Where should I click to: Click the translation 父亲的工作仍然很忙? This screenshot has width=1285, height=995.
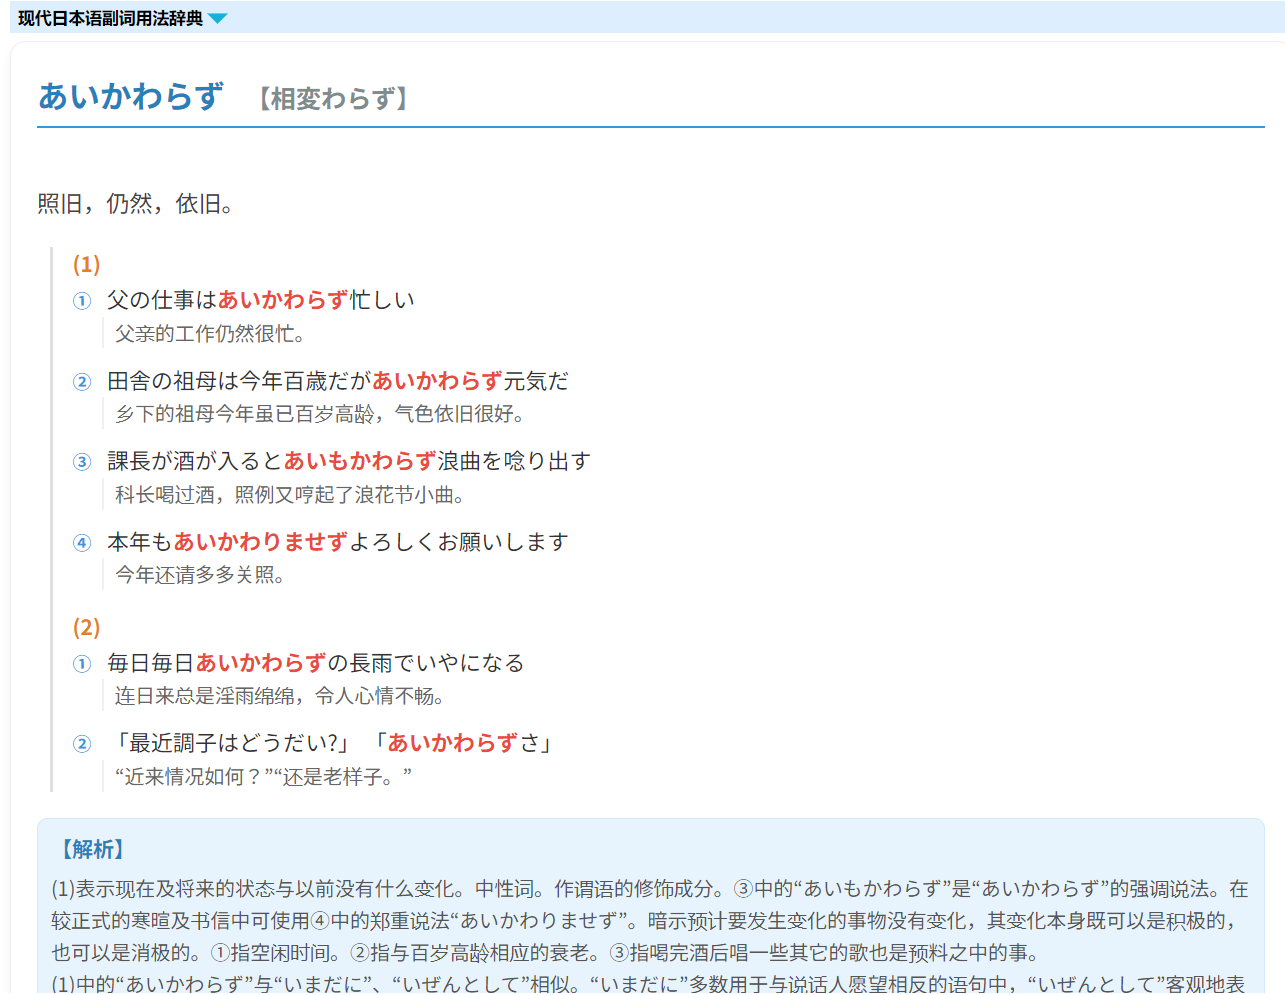pos(209,334)
